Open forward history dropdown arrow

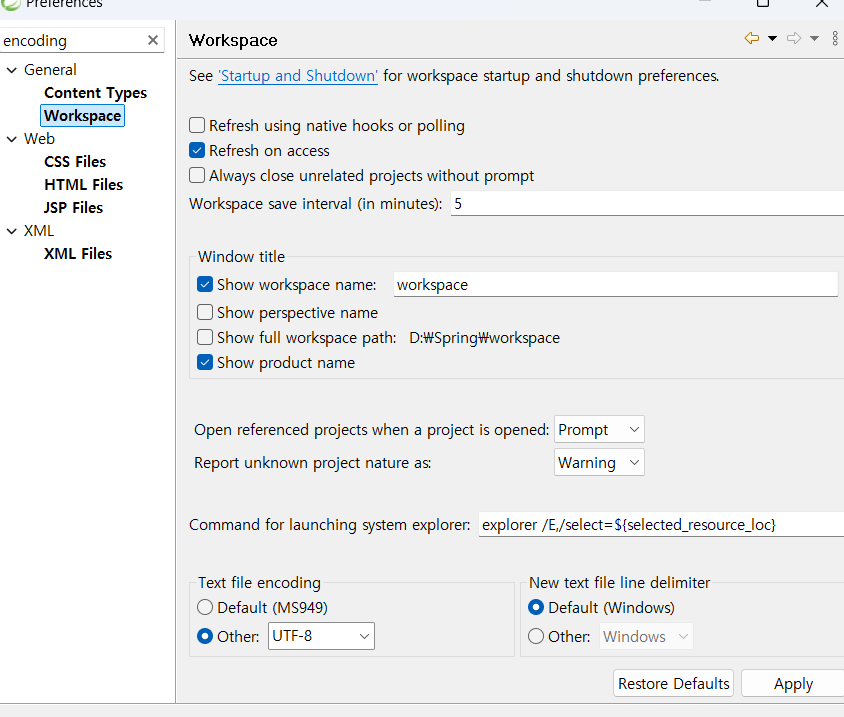[x=814, y=38]
